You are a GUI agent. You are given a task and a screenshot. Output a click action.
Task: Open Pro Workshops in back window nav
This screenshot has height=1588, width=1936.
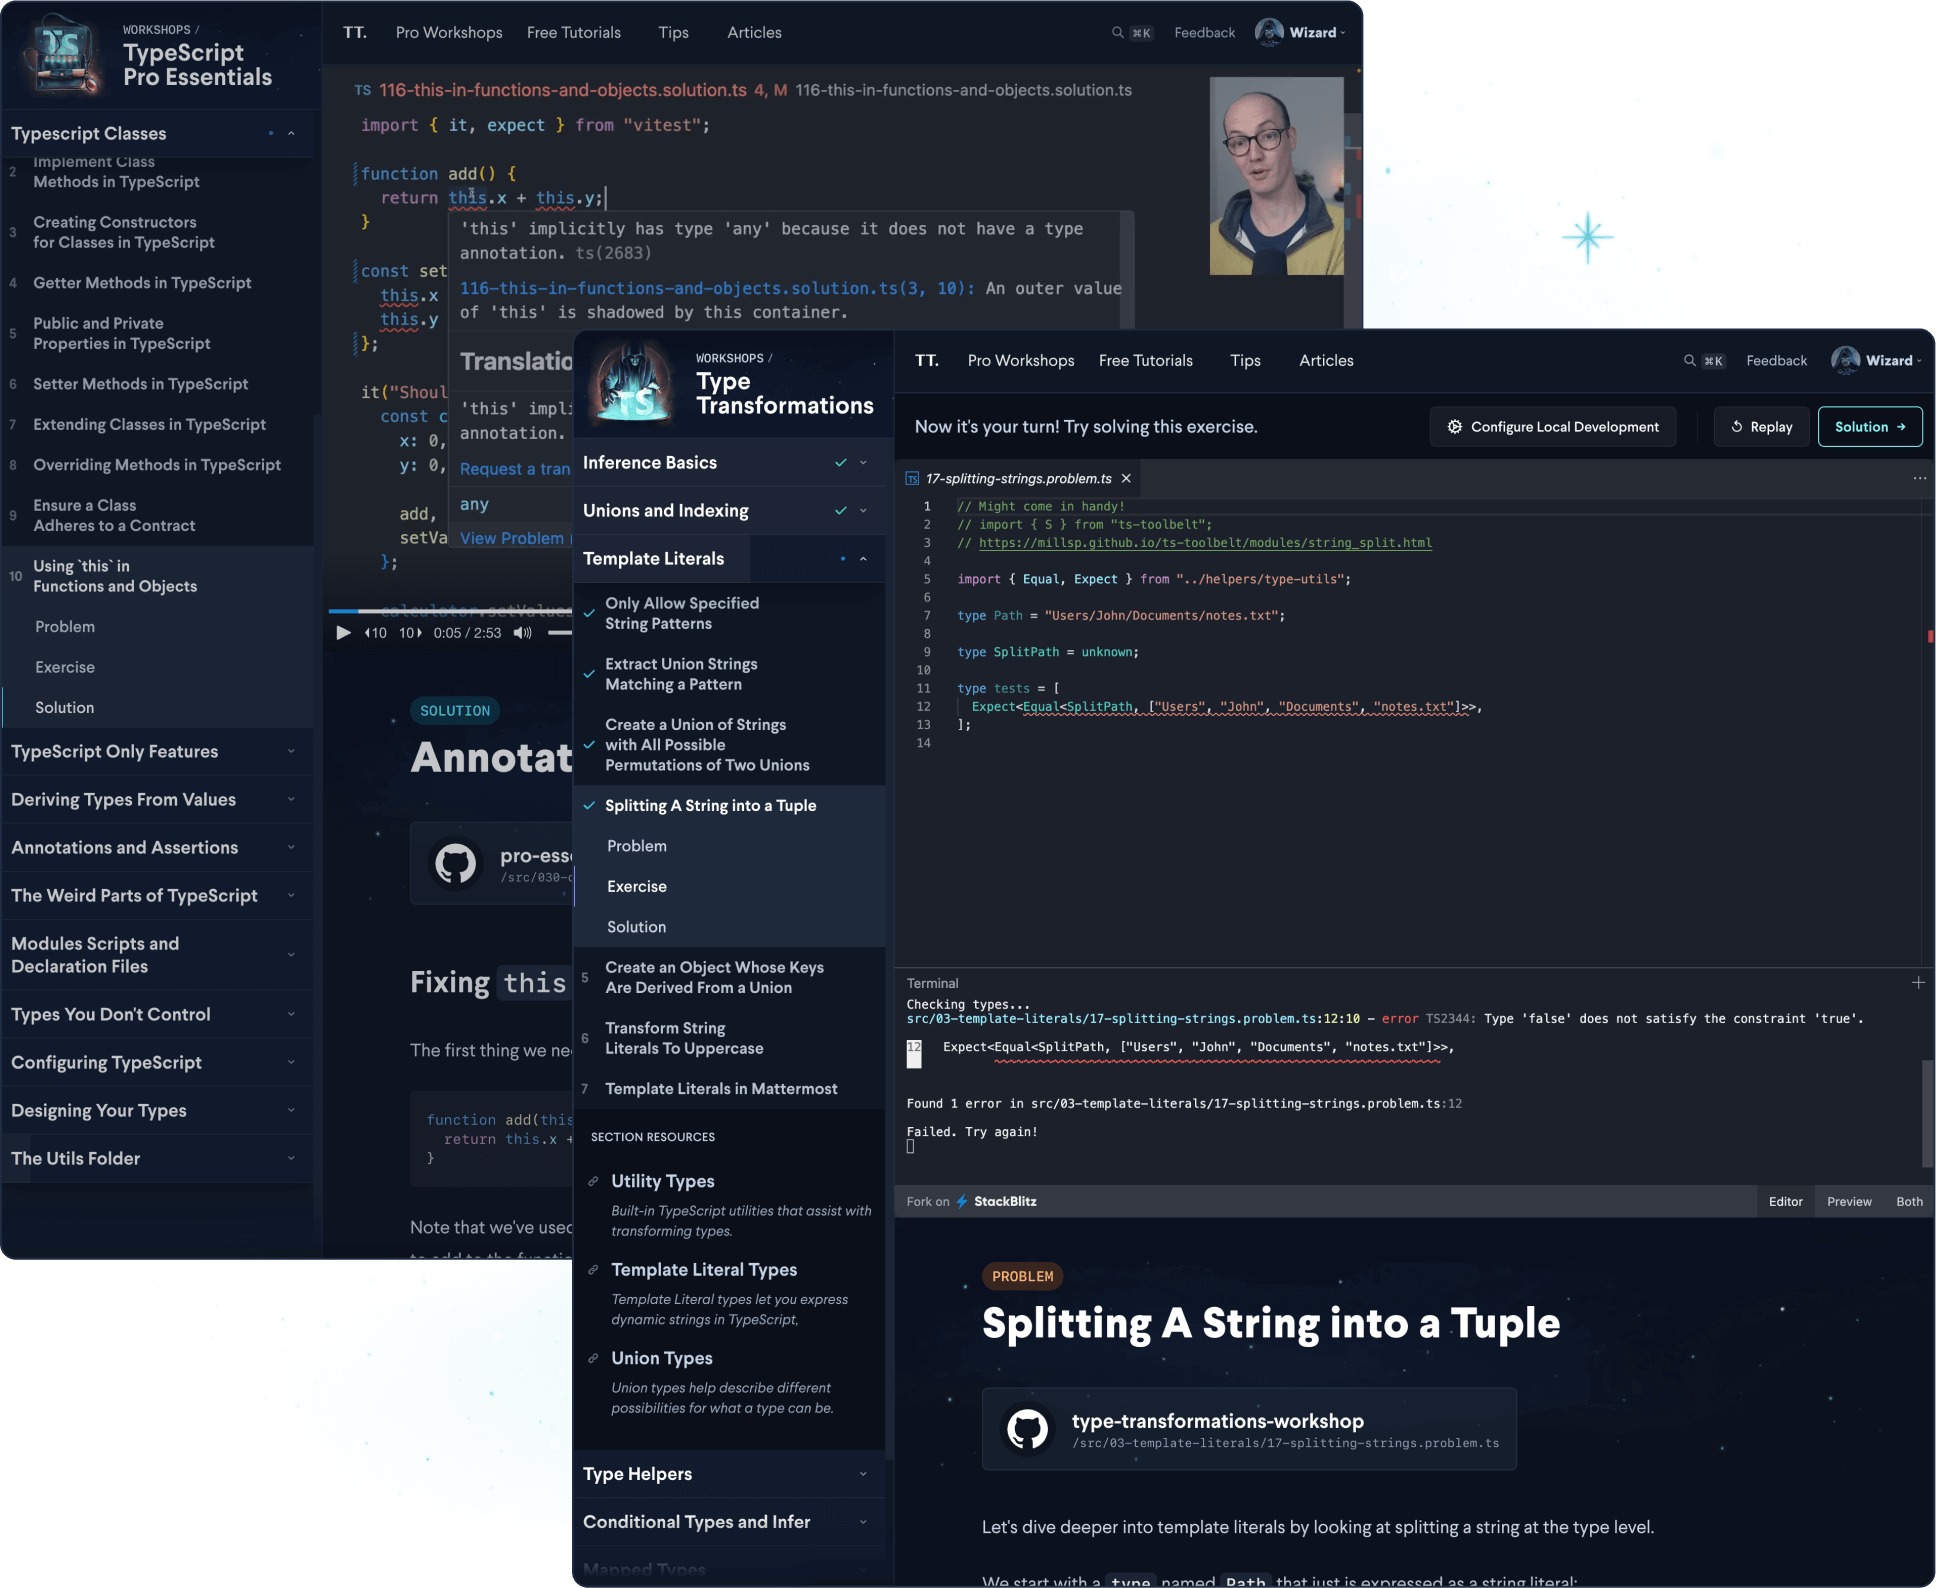pos(449,33)
